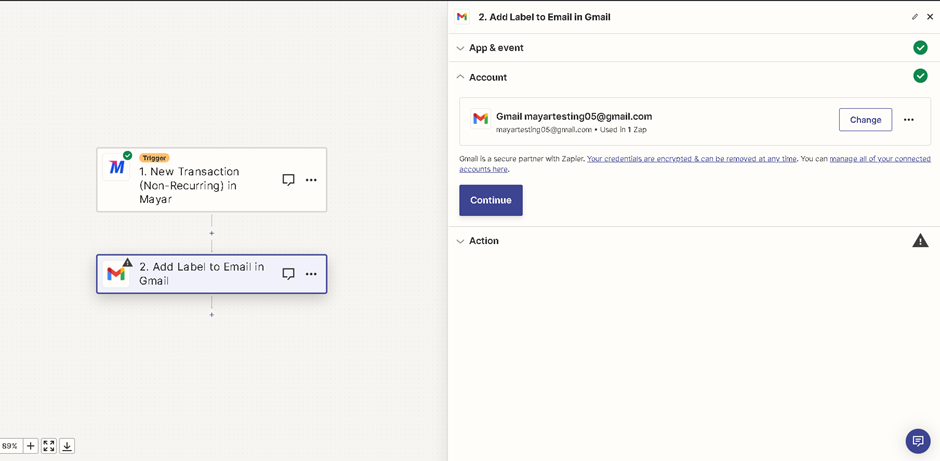Click the Gmail icon in the account box
Viewport: 940px width, 461px height.
tap(480, 119)
